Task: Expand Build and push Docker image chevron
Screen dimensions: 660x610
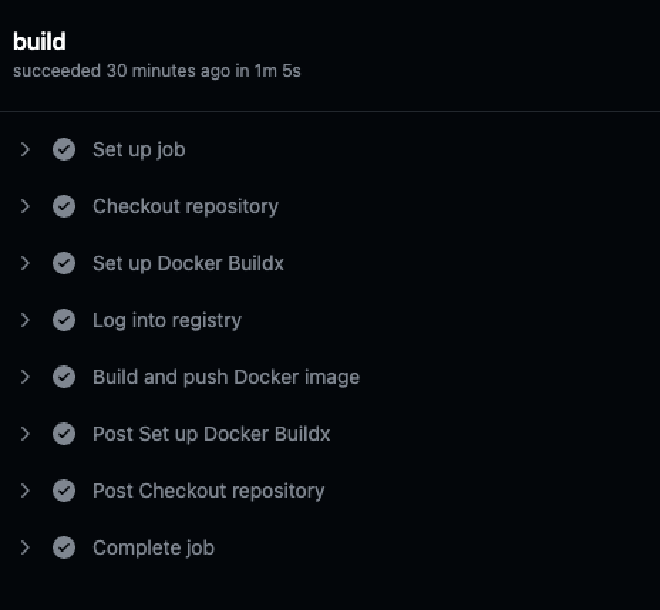Action: pos(25,377)
